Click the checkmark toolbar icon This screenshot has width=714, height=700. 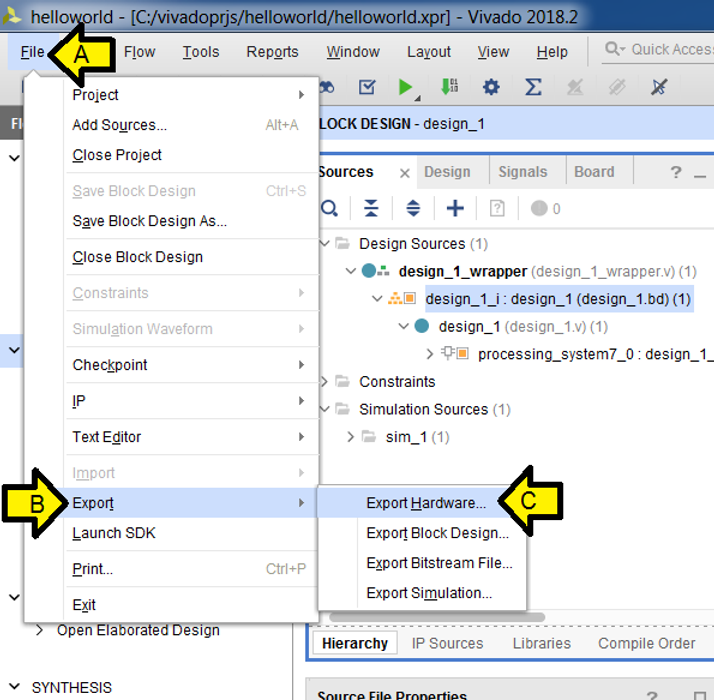[x=367, y=88]
